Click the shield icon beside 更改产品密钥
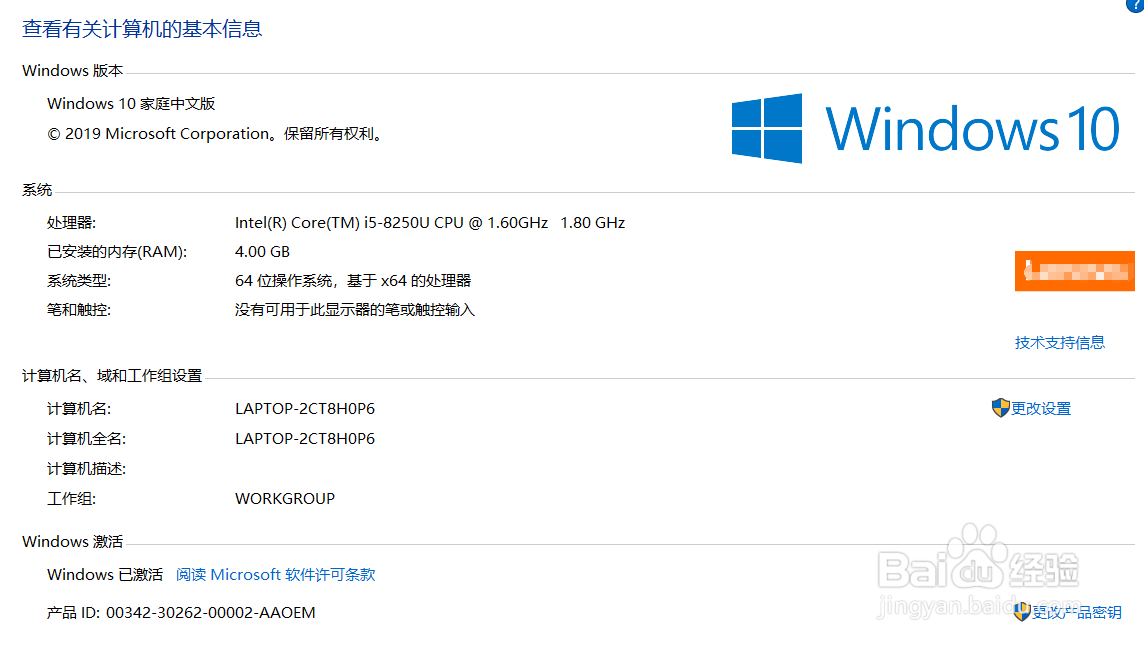 (x=1022, y=611)
